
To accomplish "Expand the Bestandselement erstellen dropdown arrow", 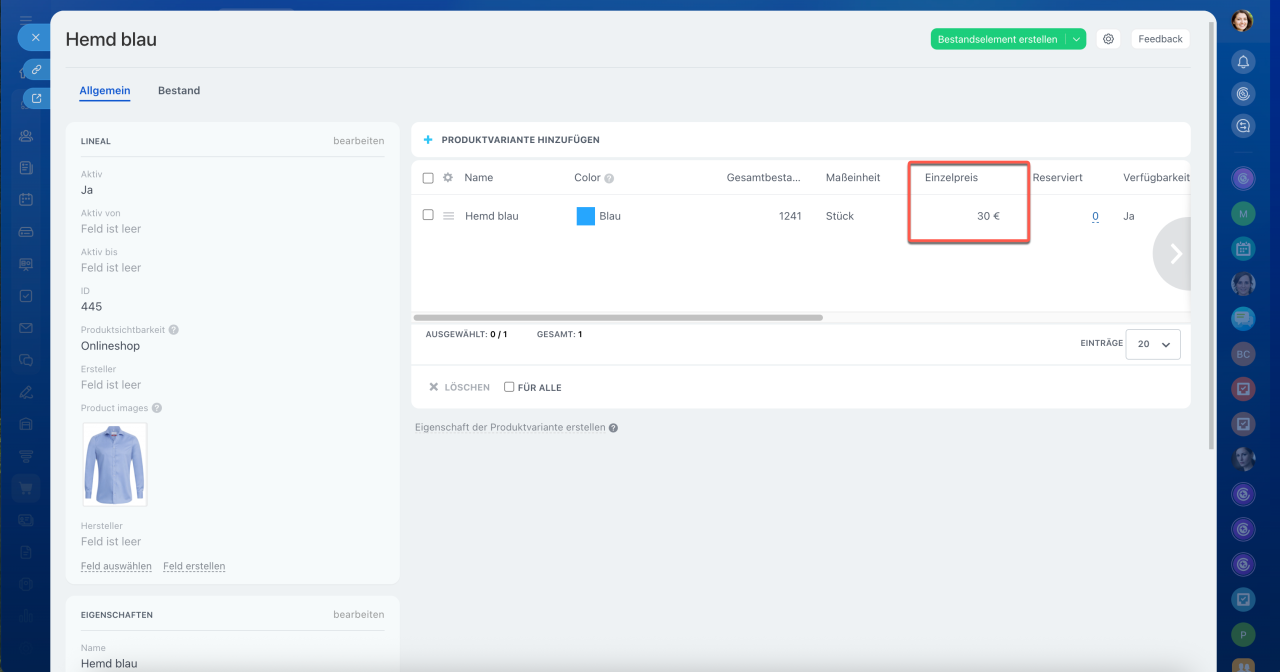I will pyautogui.click(x=1076, y=39).
